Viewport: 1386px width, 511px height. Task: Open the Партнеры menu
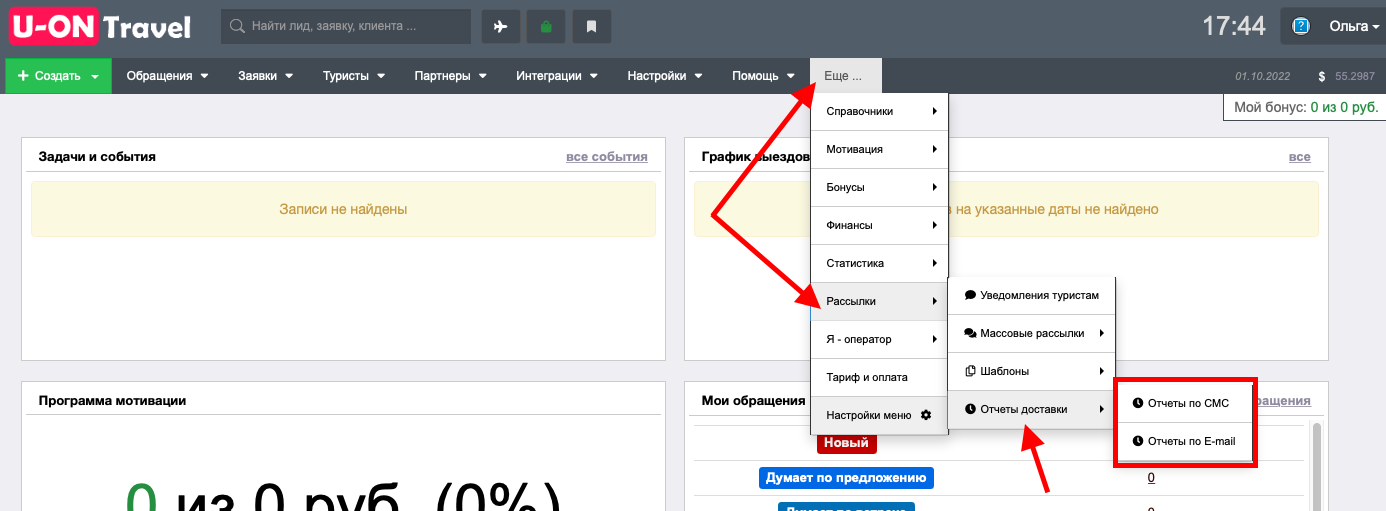(x=450, y=76)
